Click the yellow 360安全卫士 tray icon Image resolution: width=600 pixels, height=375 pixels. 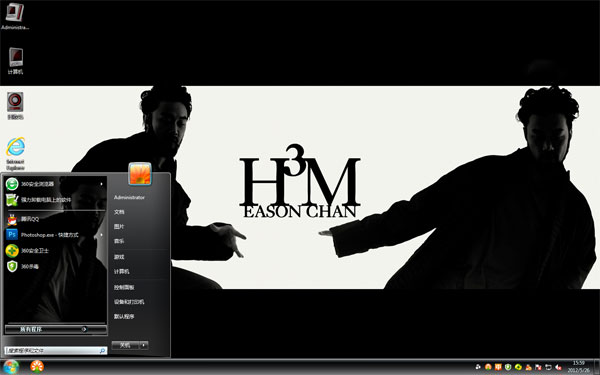pyautogui.click(x=518, y=367)
